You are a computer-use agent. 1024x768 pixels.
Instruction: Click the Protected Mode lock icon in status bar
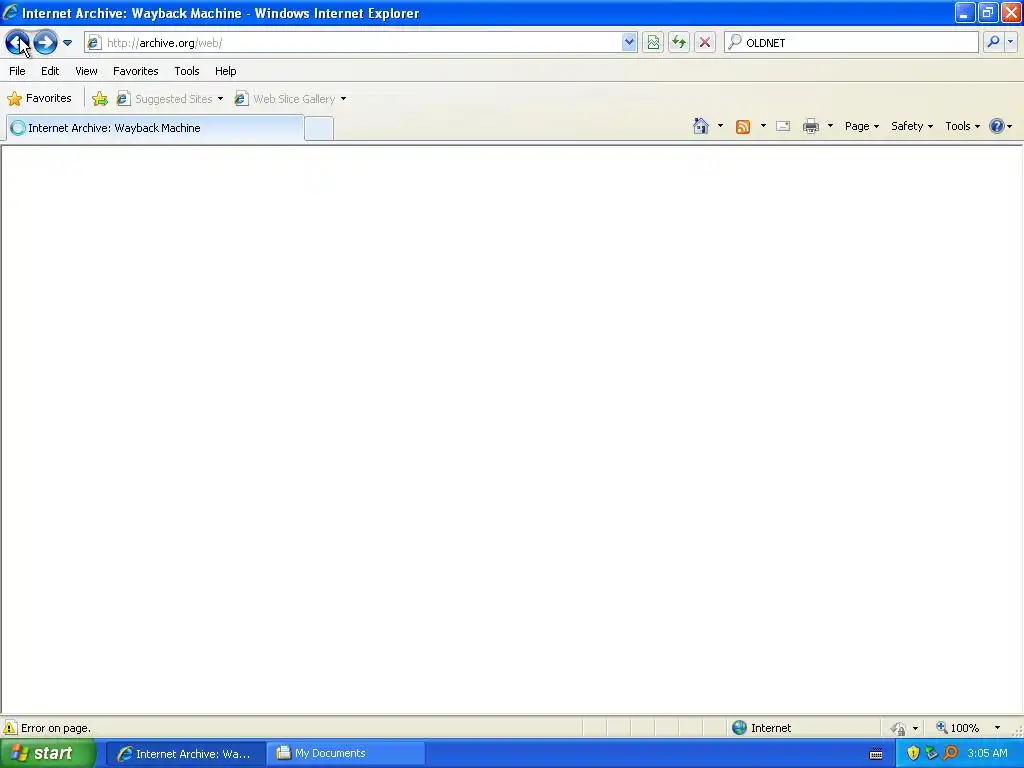899,728
